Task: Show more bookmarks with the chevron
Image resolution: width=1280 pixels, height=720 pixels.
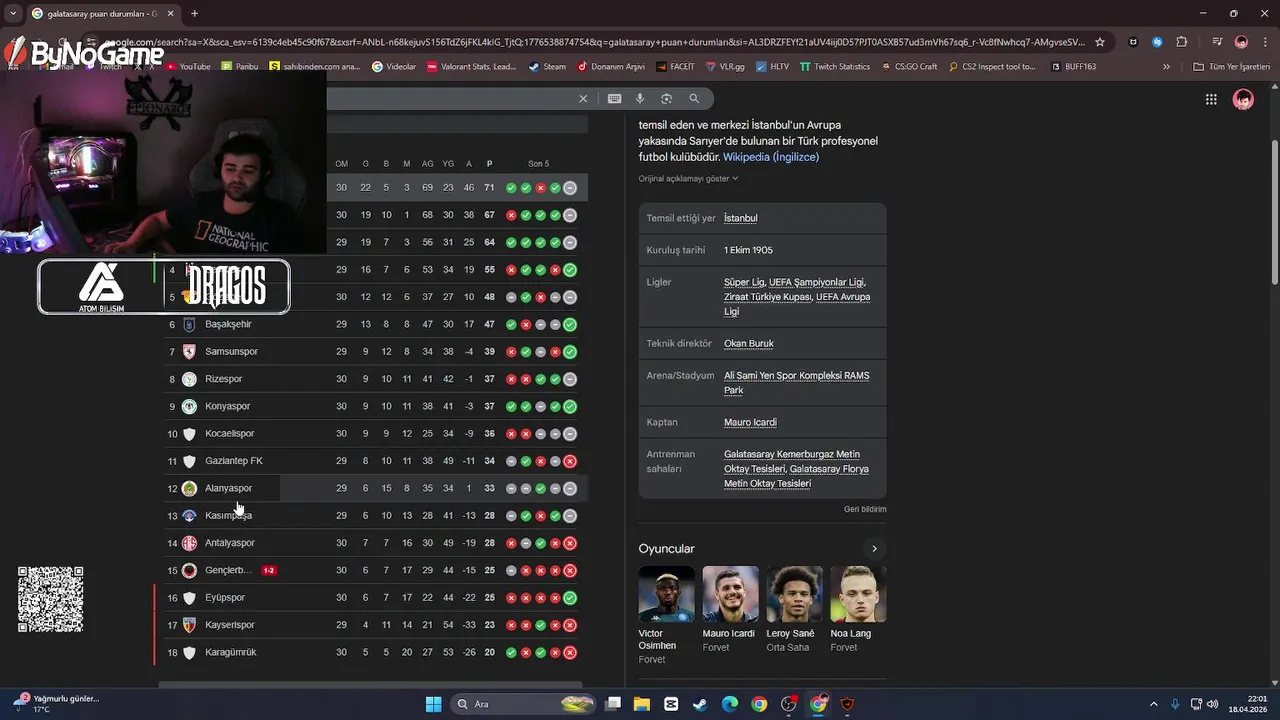Action: pyautogui.click(x=1166, y=67)
